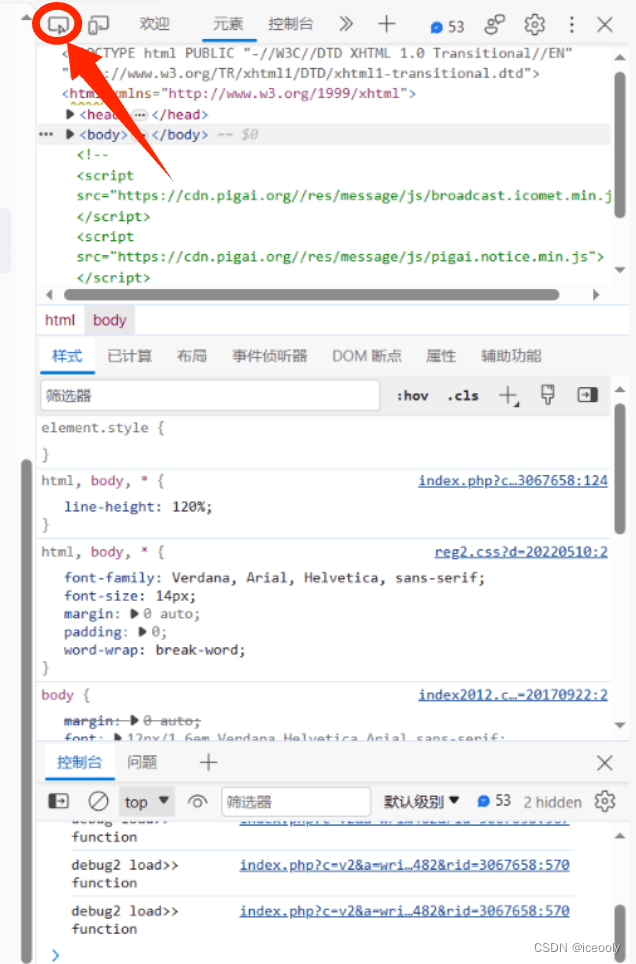Expand the strikethrough margin shorthand in body rule
This screenshot has height=964, width=636.
click(x=135, y=720)
